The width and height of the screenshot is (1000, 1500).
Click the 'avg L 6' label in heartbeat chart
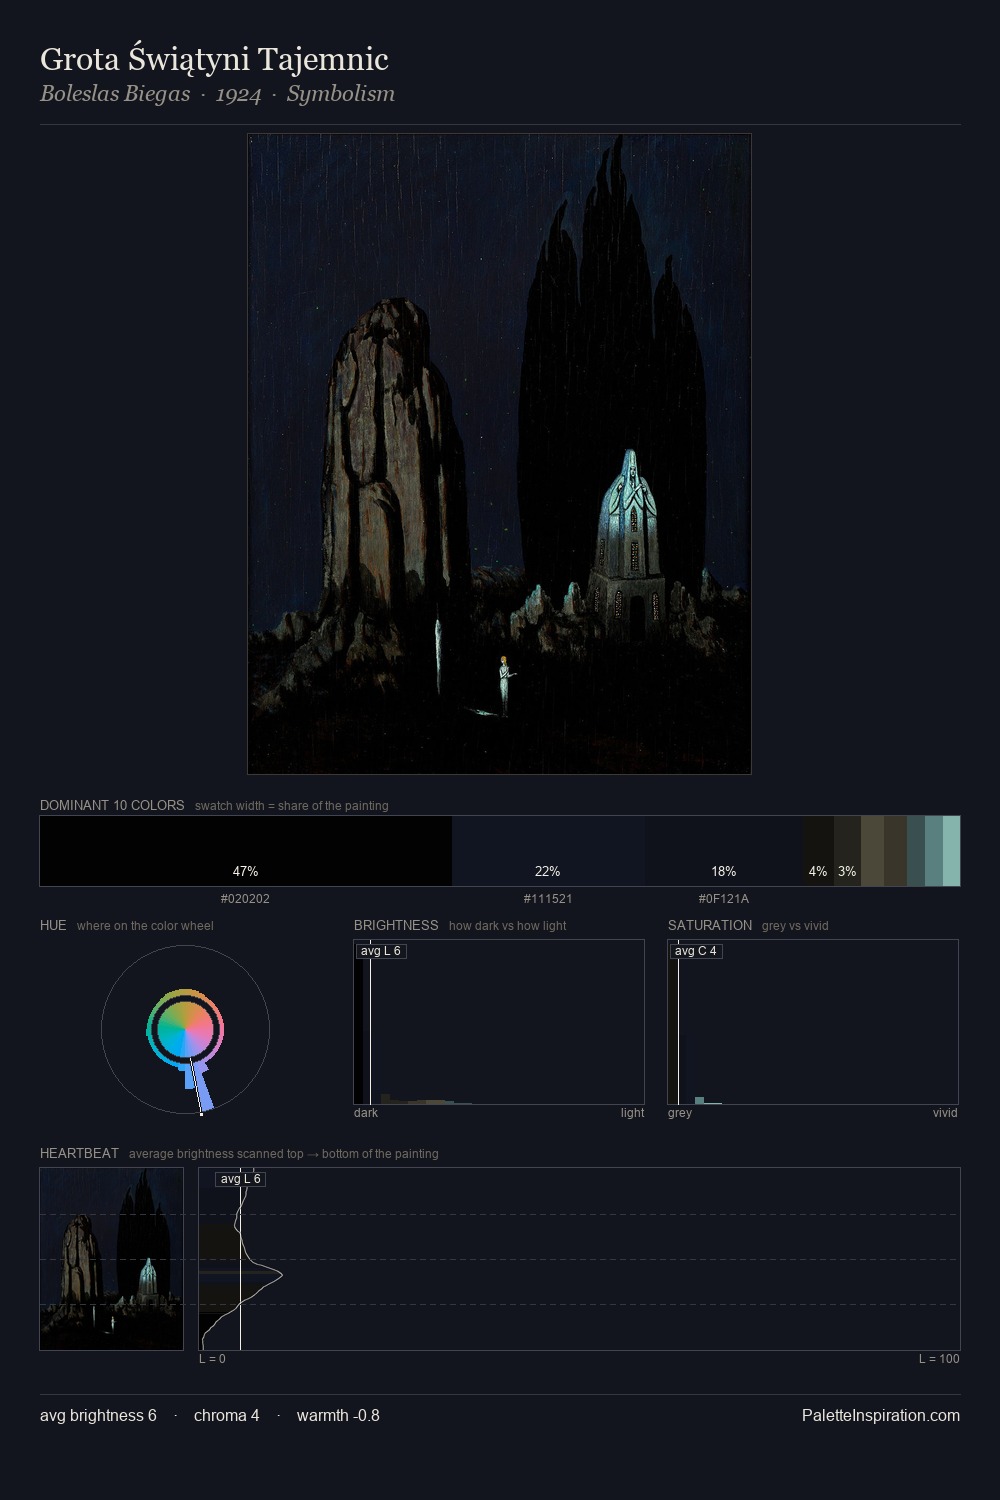click(x=241, y=1179)
